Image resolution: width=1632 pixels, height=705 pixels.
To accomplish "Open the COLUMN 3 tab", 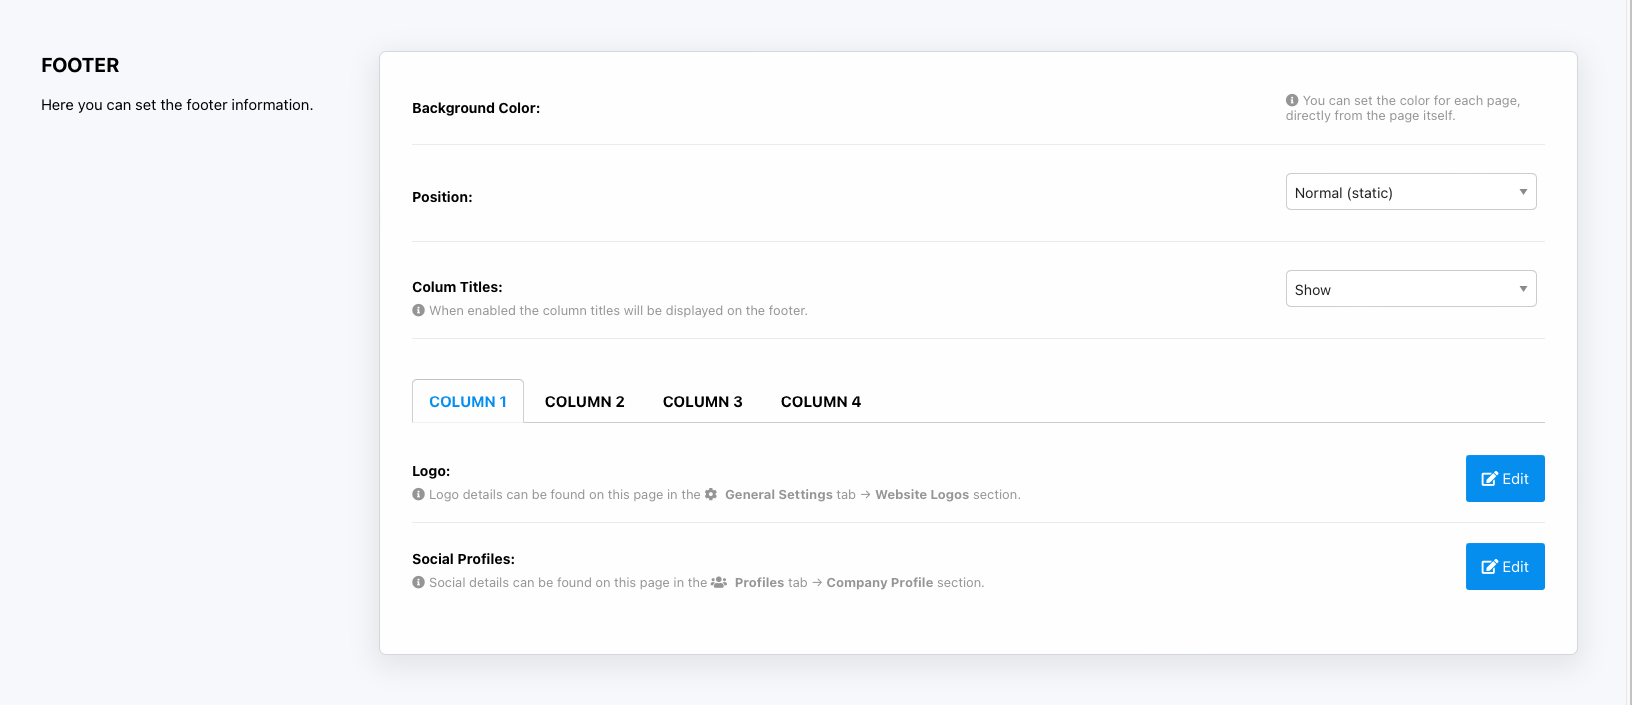I will click(x=702, y=401).
